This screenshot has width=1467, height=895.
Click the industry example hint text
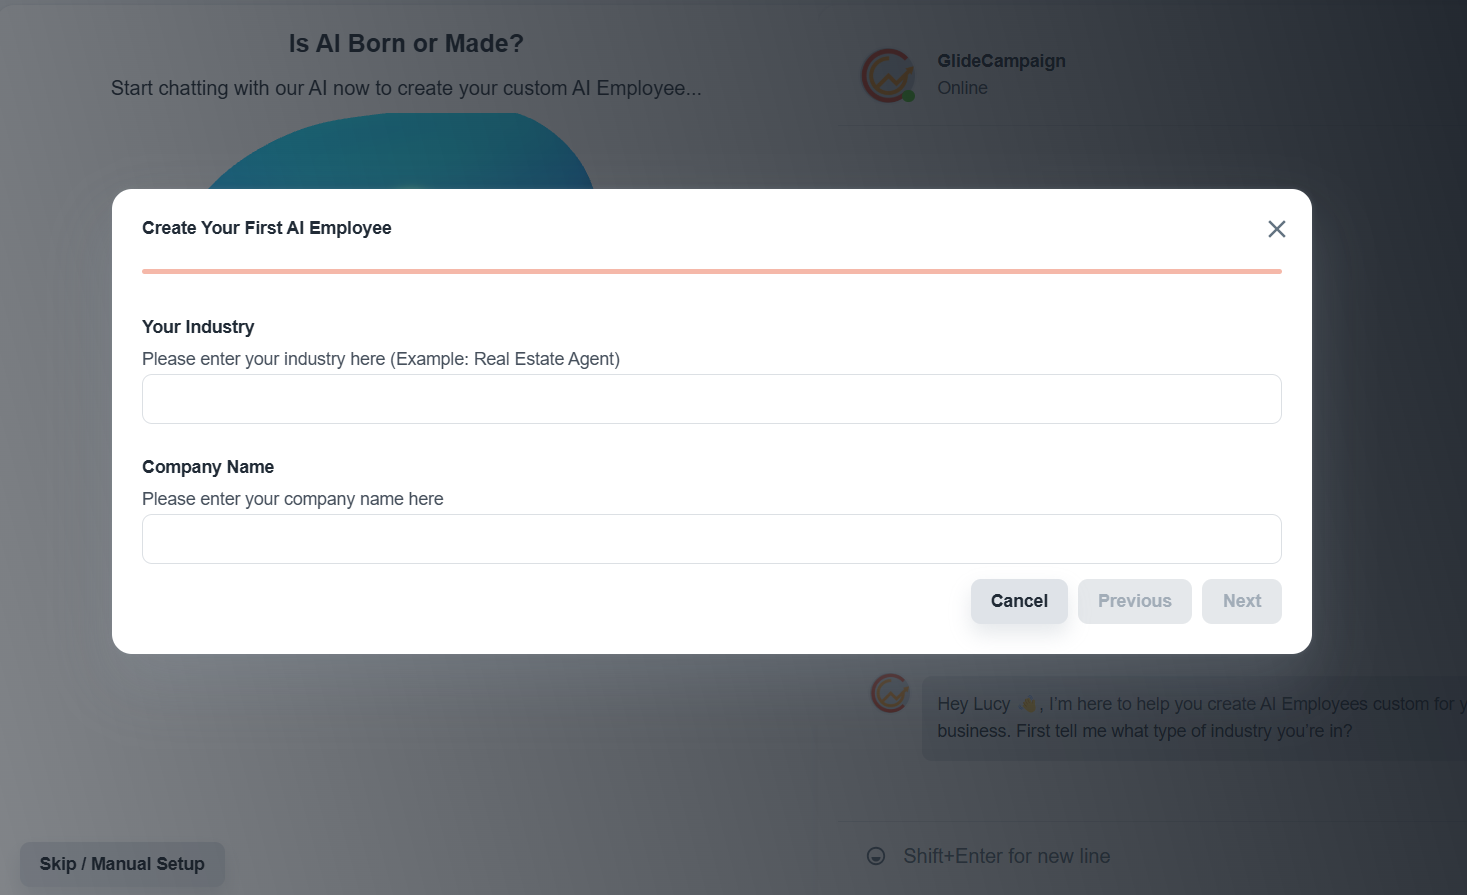pos(381,359)
